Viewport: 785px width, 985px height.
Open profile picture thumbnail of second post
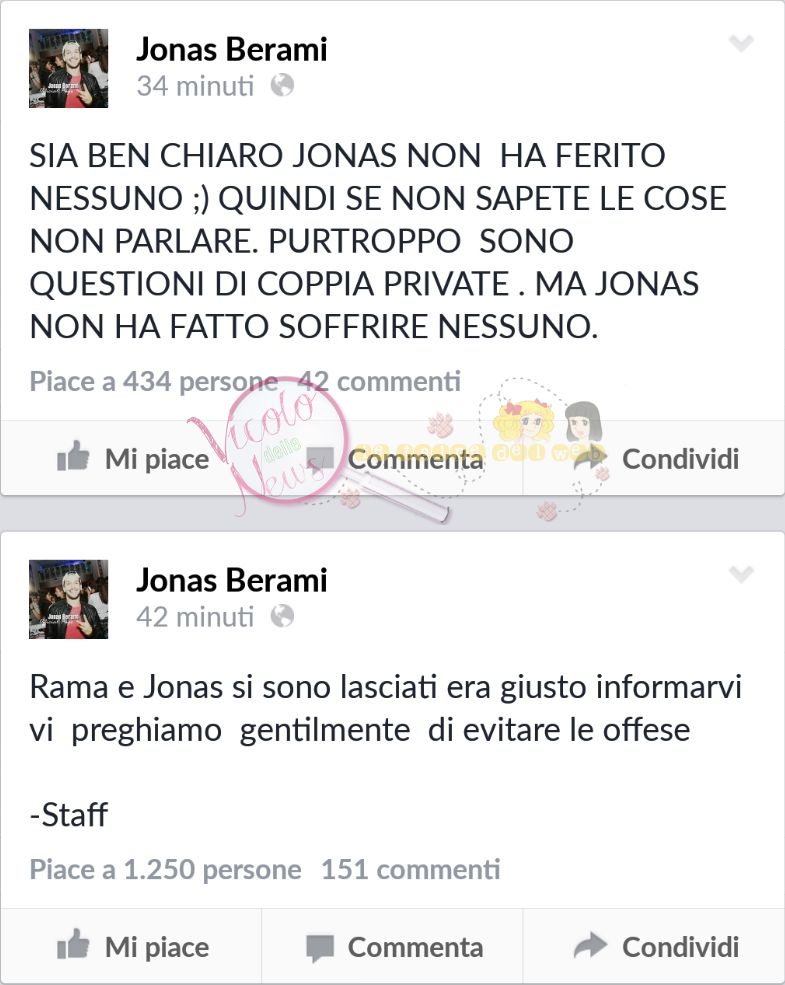coord(68,599)
